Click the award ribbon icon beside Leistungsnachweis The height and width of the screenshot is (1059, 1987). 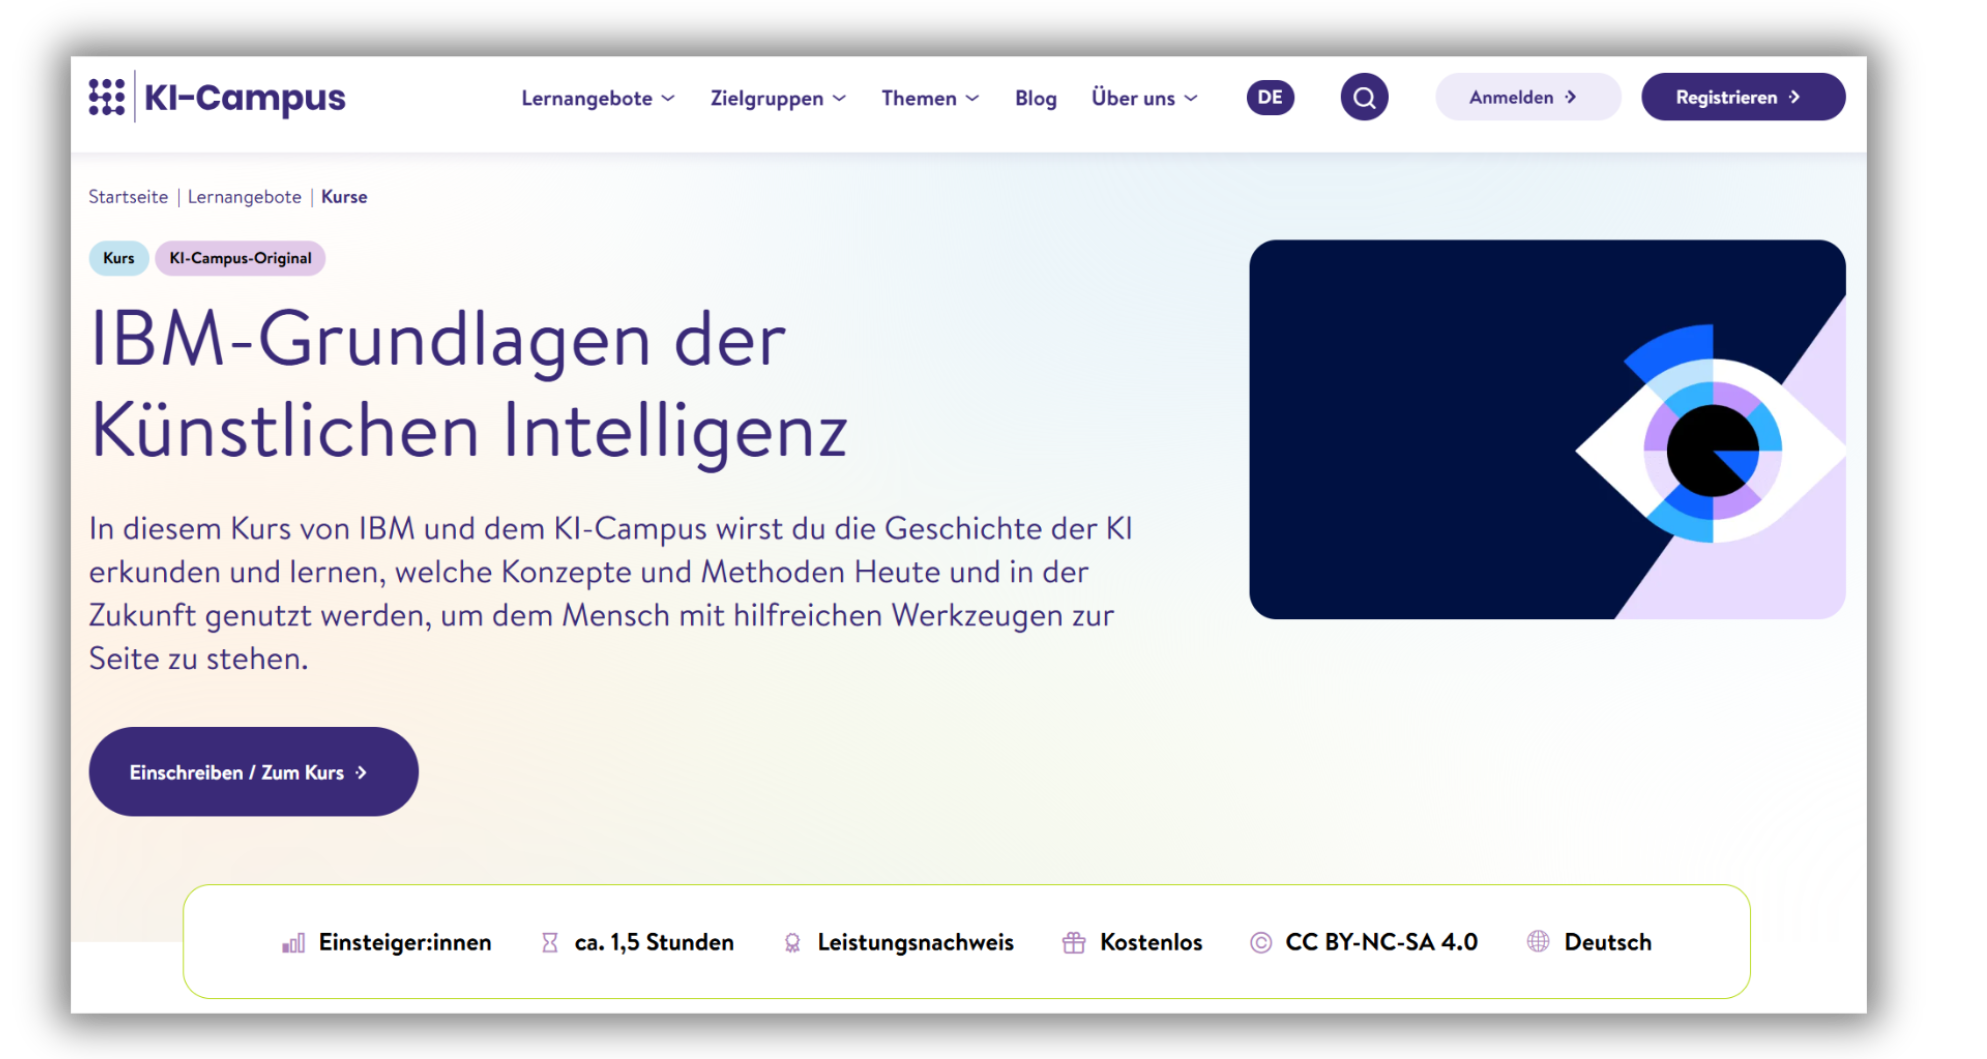coord(792,943)
